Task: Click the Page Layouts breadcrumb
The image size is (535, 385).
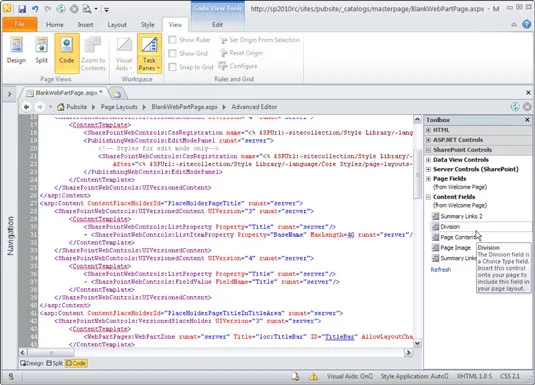Action: point(119,107)
